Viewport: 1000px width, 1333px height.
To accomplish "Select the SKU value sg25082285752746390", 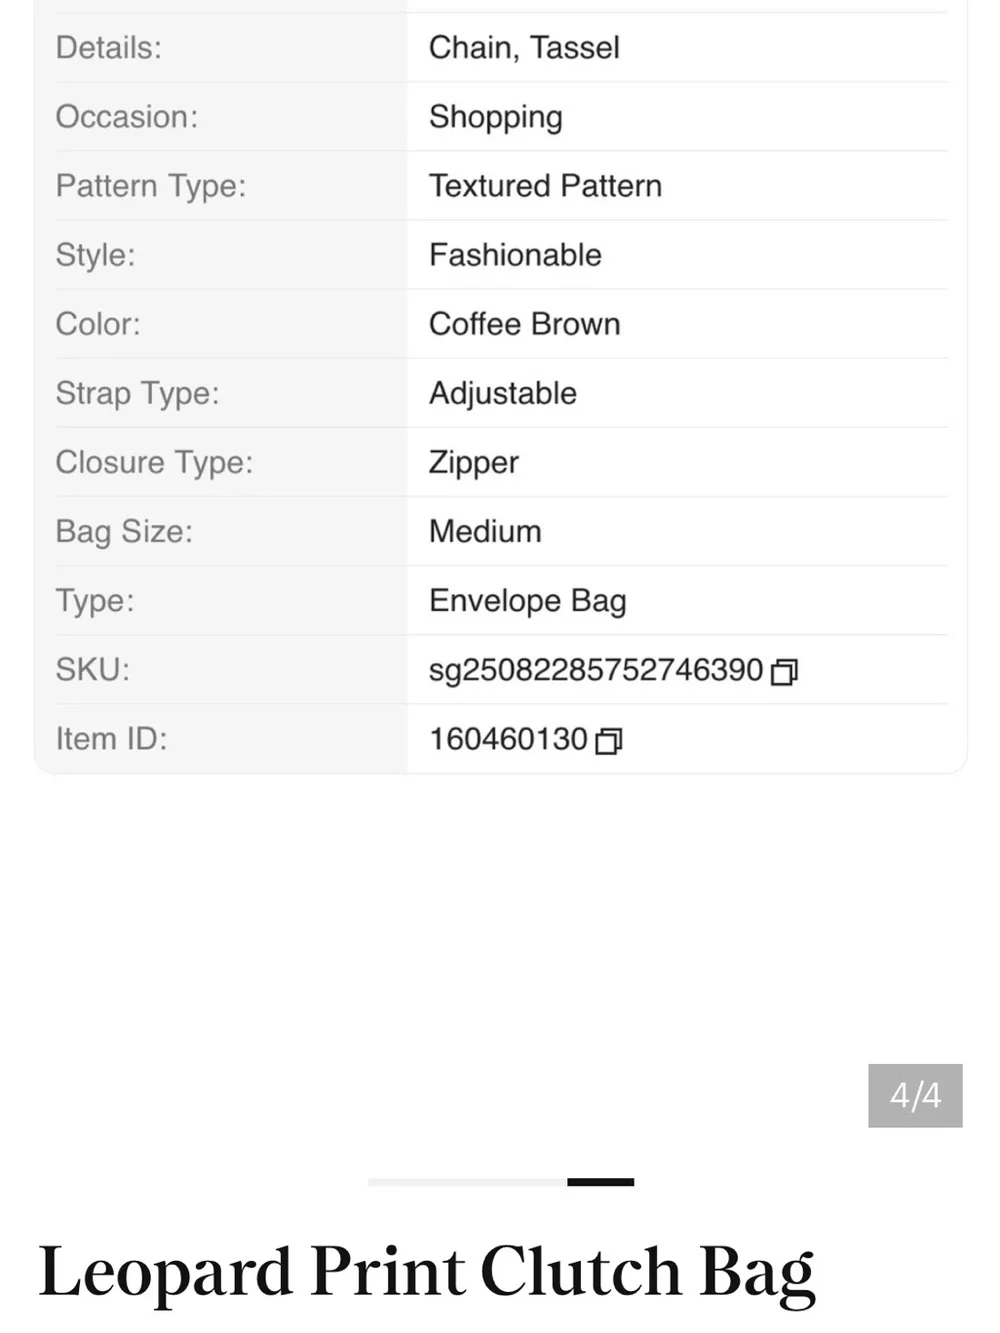I will (x=596, y=670).
